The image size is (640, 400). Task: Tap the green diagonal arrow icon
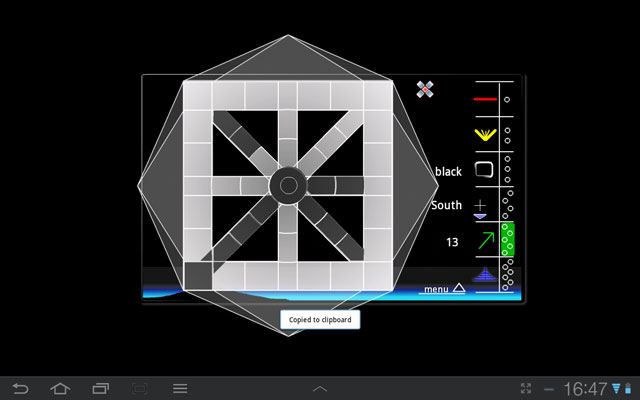tap(486, 240)
